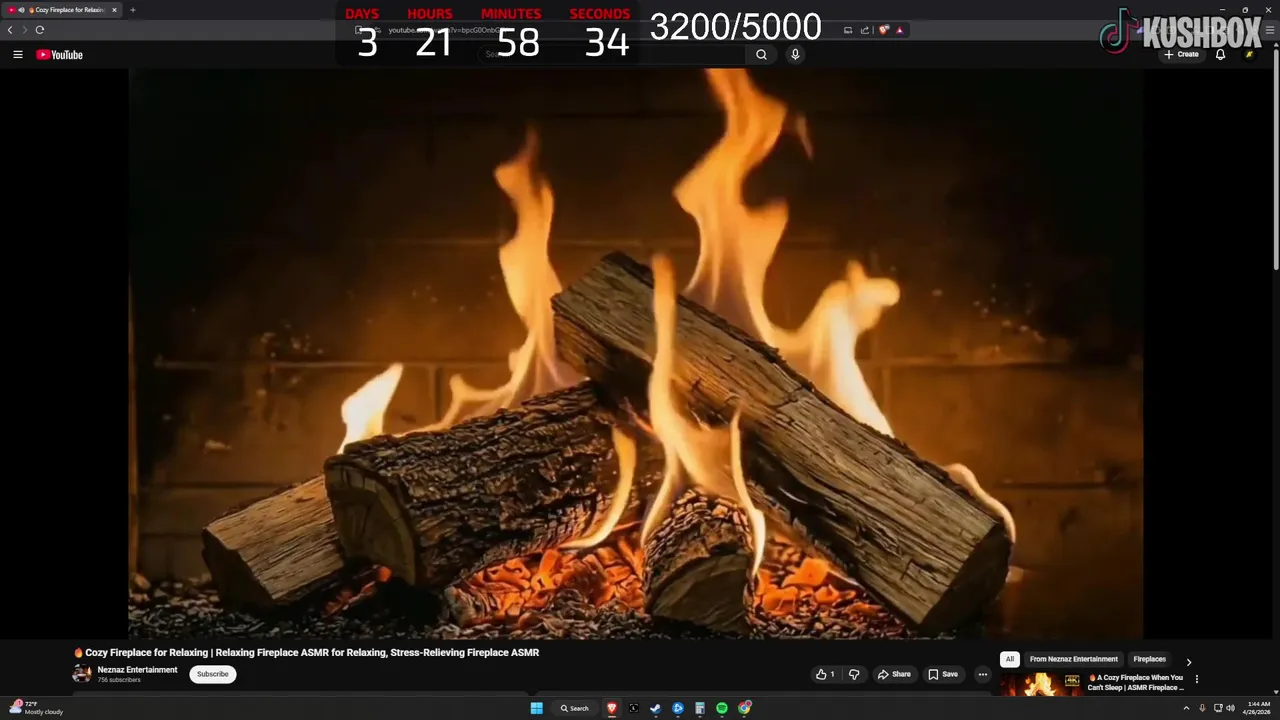Select the Cozy Fireplace browser tab
Image resolution: width=1280 pixels, height=720 pixels.
point(64,10)
